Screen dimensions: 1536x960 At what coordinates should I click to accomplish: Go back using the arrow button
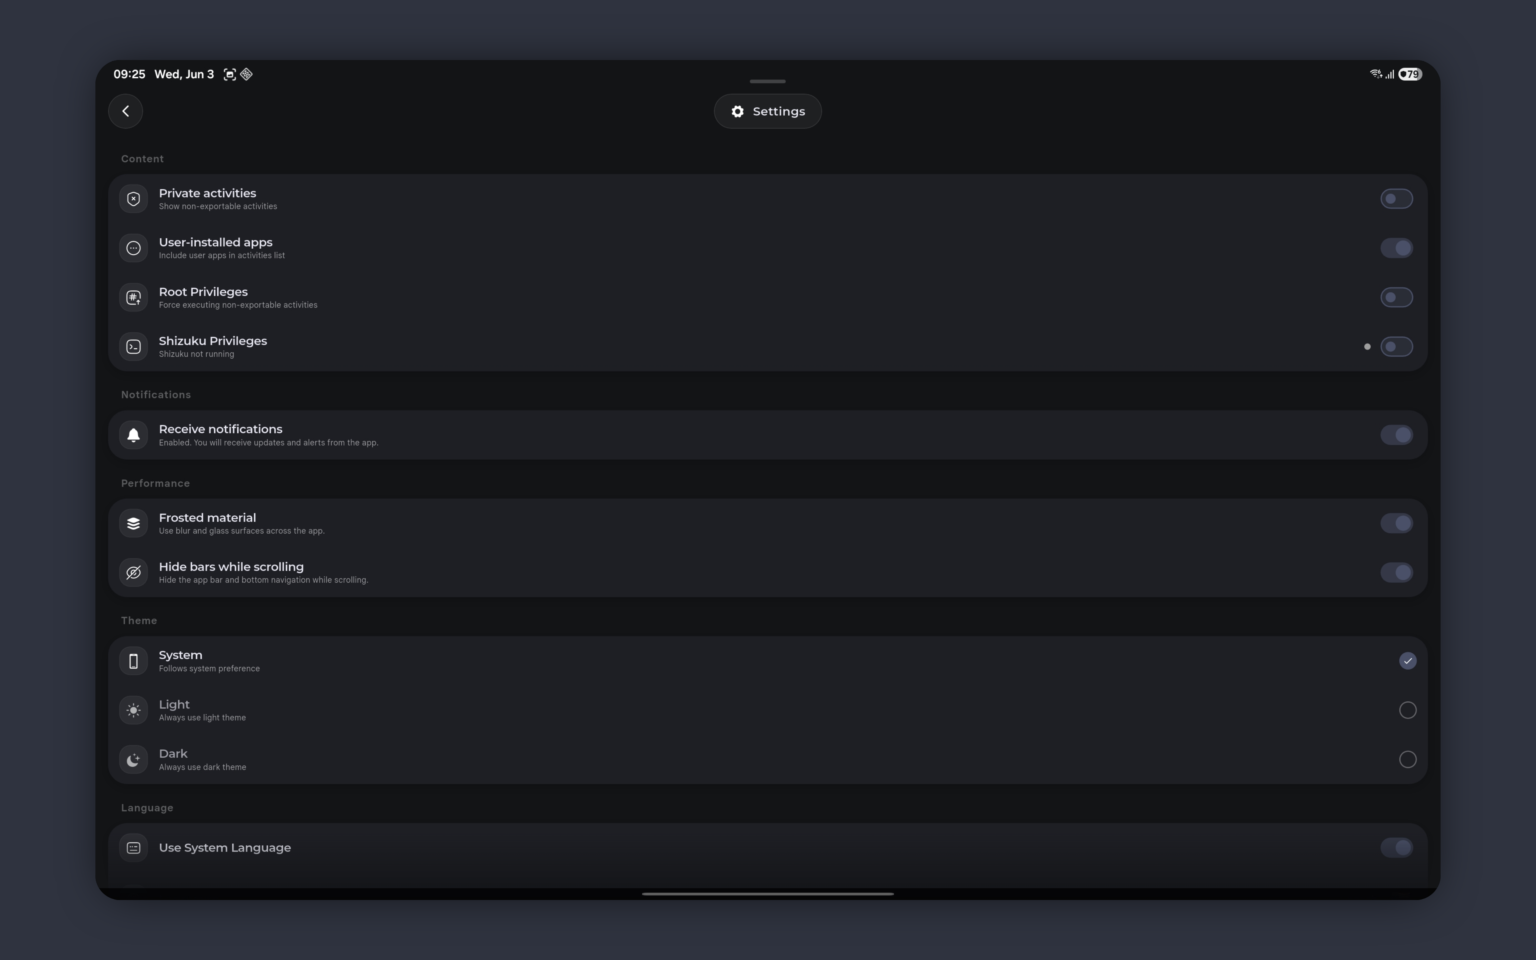coord(125,111)
